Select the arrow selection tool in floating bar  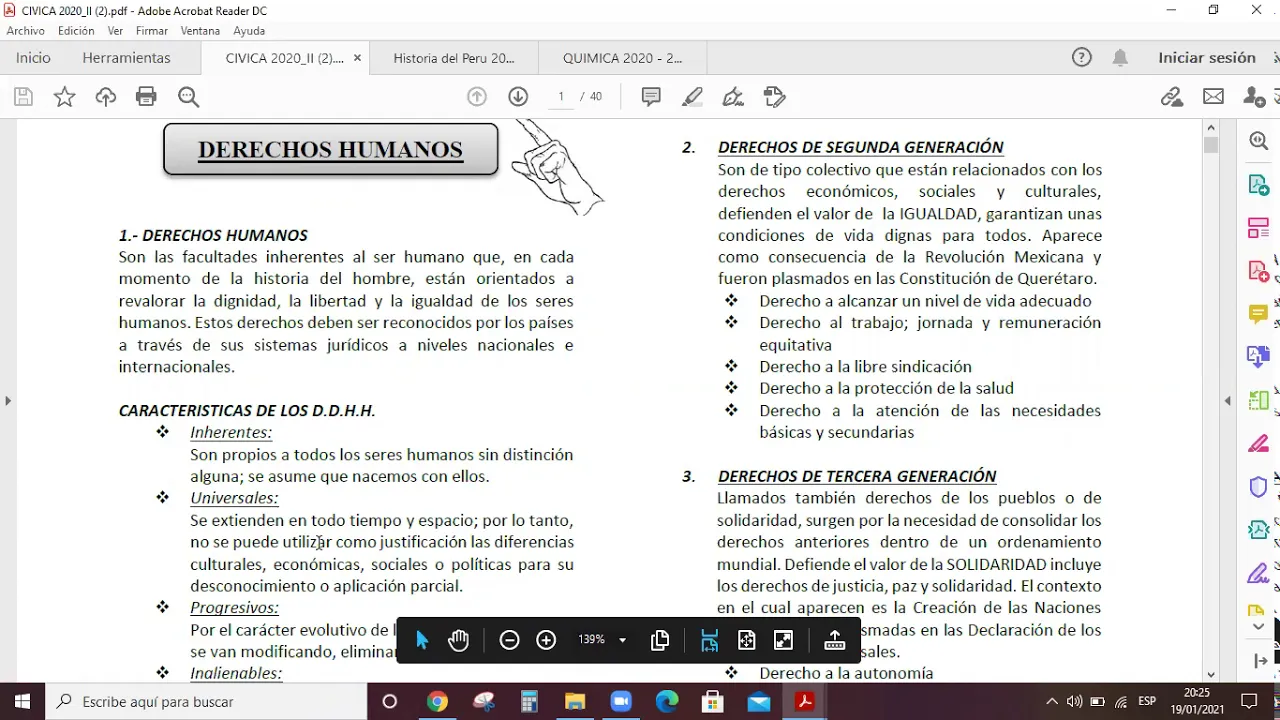click(x=421, y=641)
